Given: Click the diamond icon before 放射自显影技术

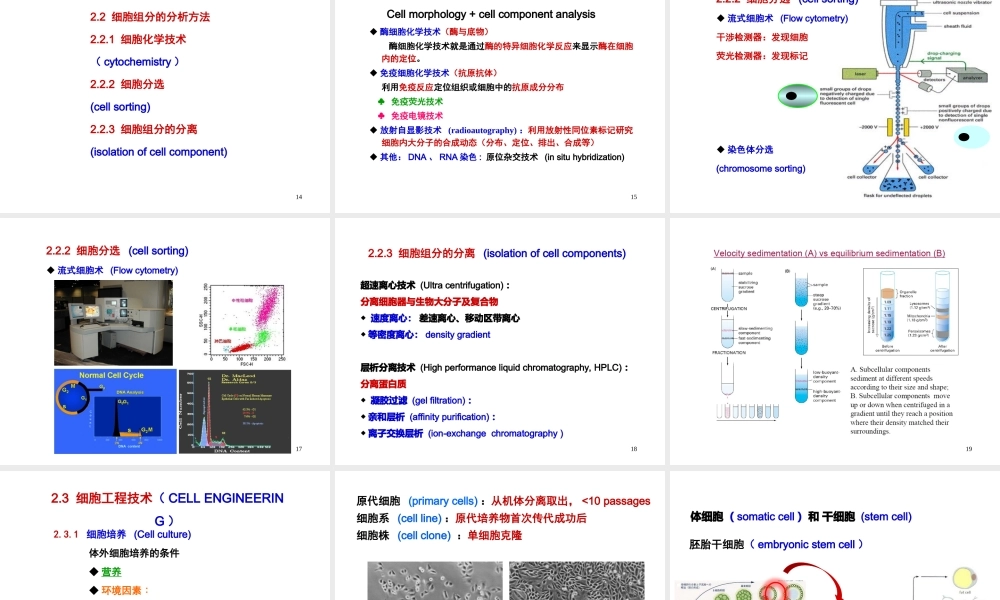Looking at the screenshot, I should point(373,129).
